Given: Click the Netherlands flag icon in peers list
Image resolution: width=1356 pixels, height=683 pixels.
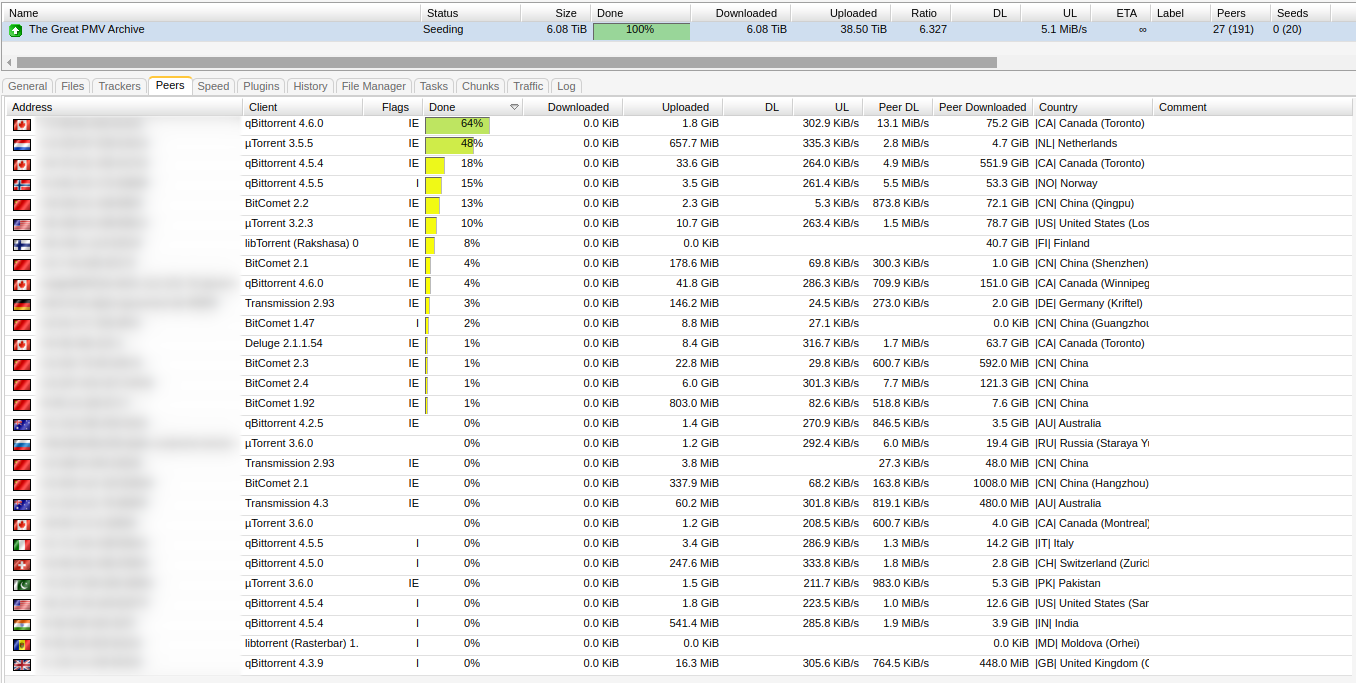Looking at the screenshot, I should [x=21, y=144].
